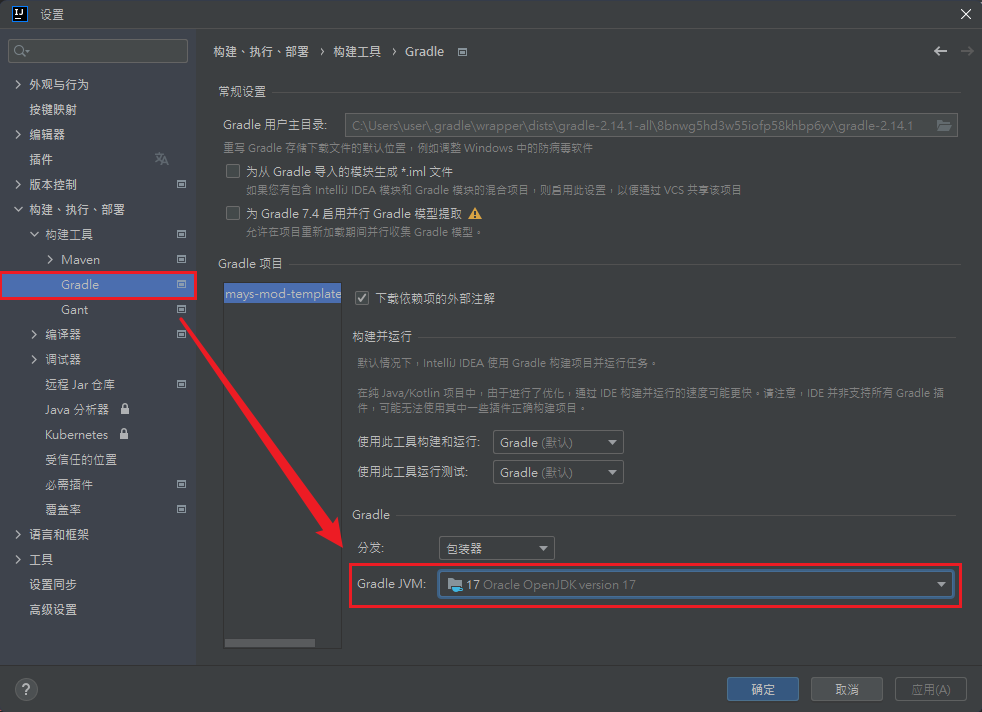The image size is (982, 712).
Task: Uncheck 下载依赖项的外部注解 checkbox
Action: [x=362, y=298]
